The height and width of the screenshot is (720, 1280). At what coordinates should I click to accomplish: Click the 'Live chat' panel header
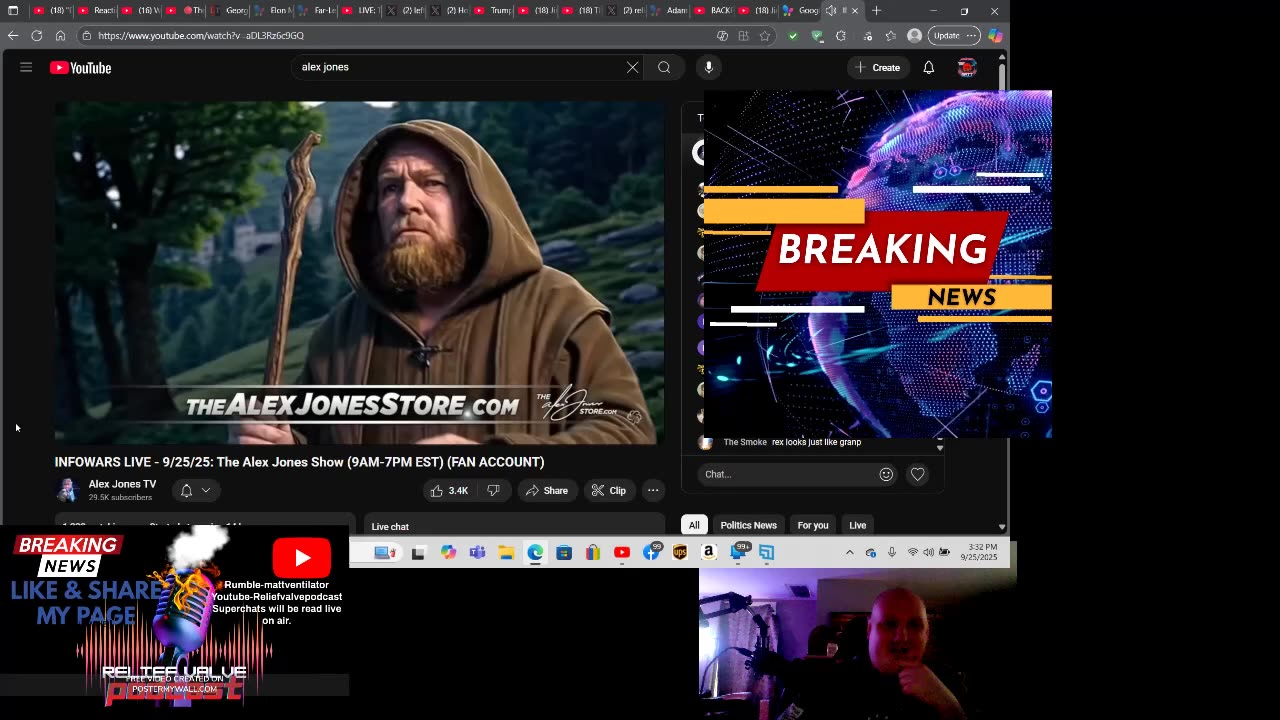tap(390, 527)
